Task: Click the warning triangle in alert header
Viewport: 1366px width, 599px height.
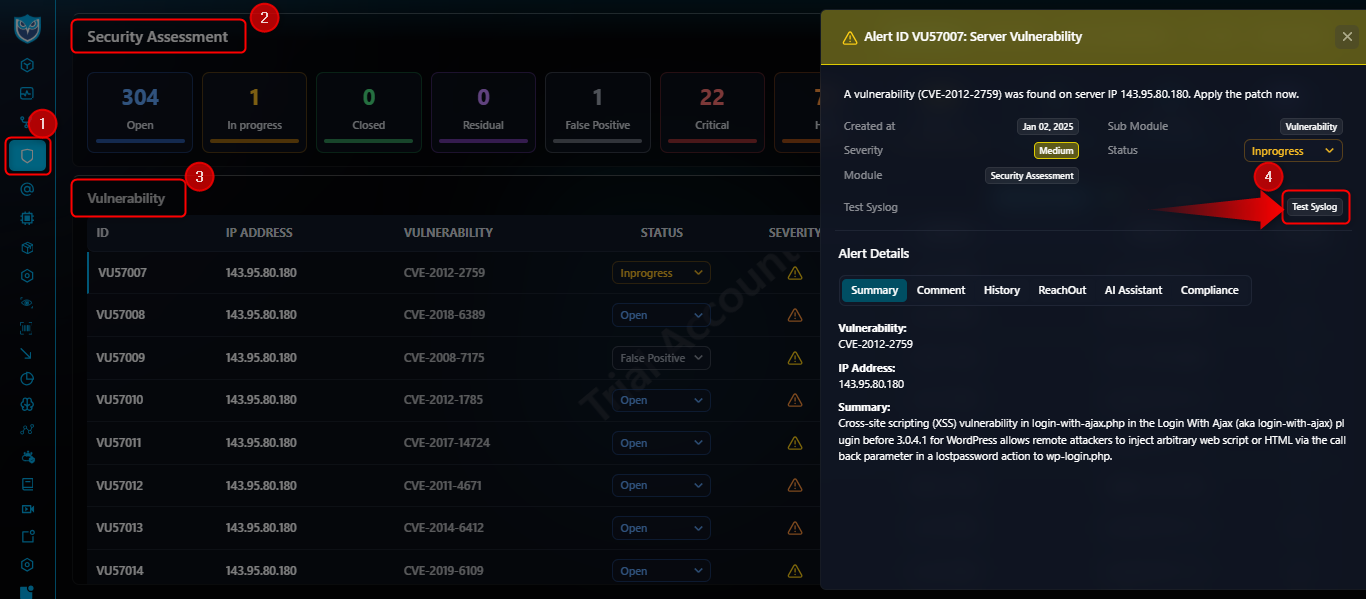Action: [850, 37]
